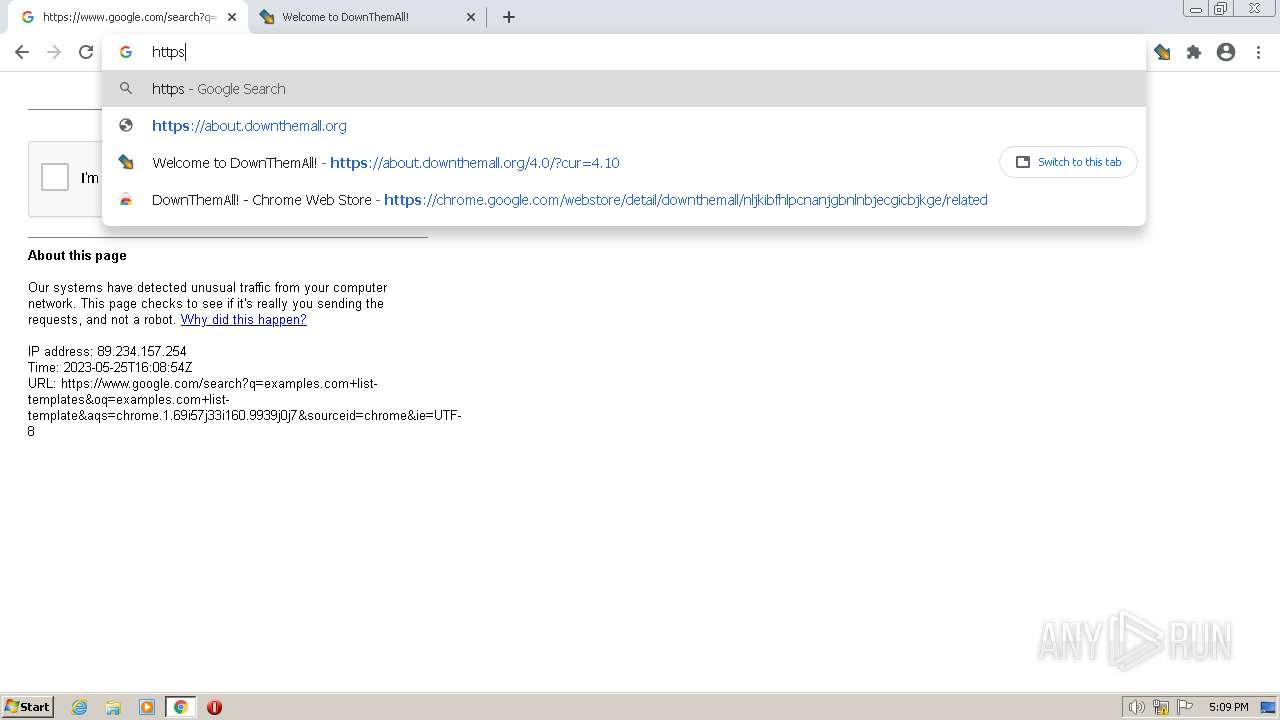Open the Windows Start menu

(27, 707)
